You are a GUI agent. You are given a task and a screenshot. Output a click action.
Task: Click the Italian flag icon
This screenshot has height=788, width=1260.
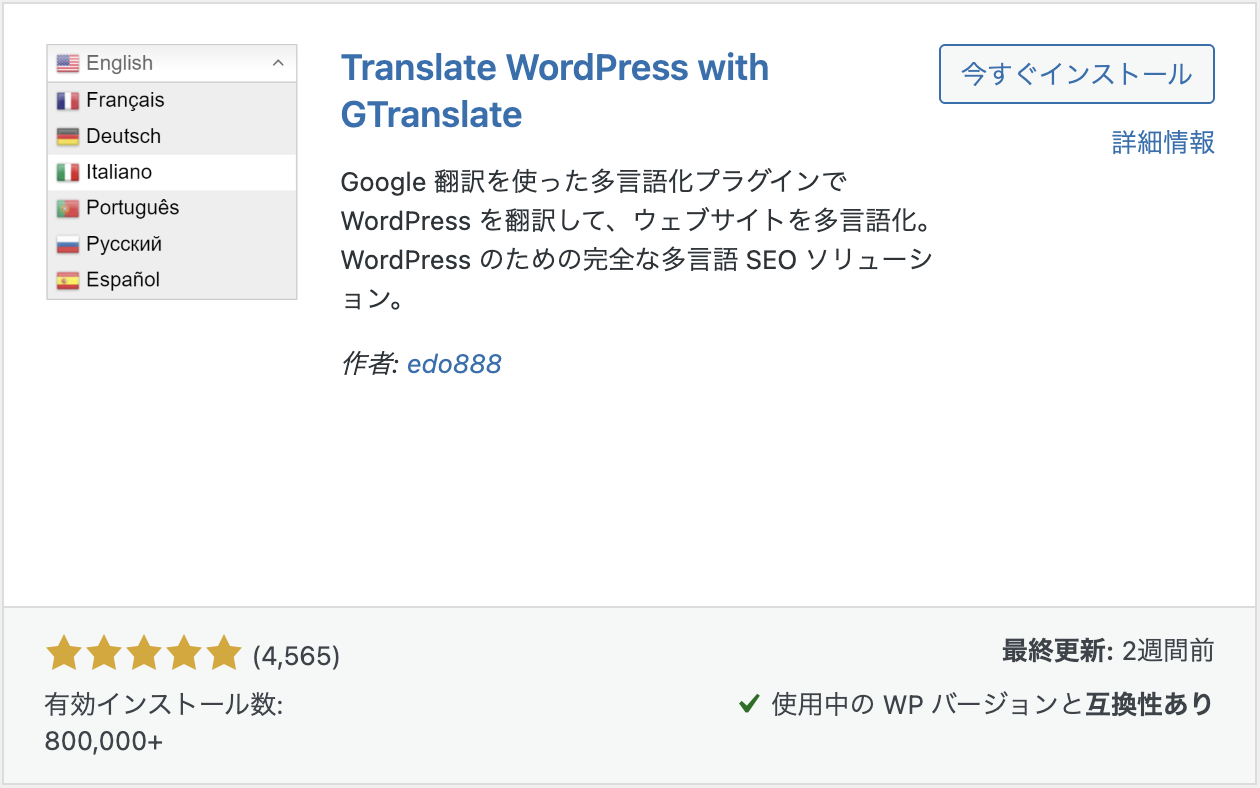point(68,172)
